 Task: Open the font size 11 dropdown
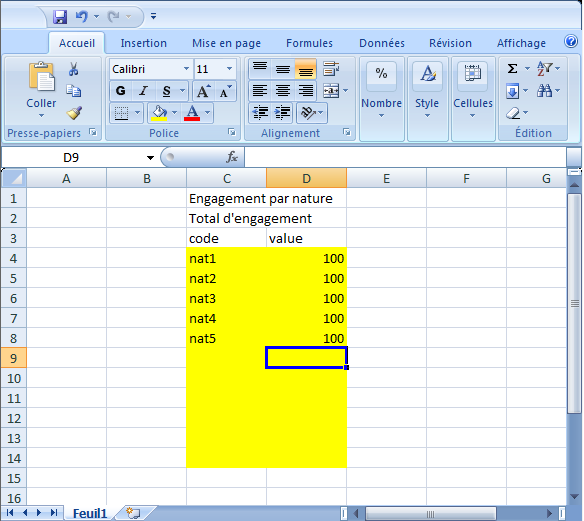(x=229, y=69)
